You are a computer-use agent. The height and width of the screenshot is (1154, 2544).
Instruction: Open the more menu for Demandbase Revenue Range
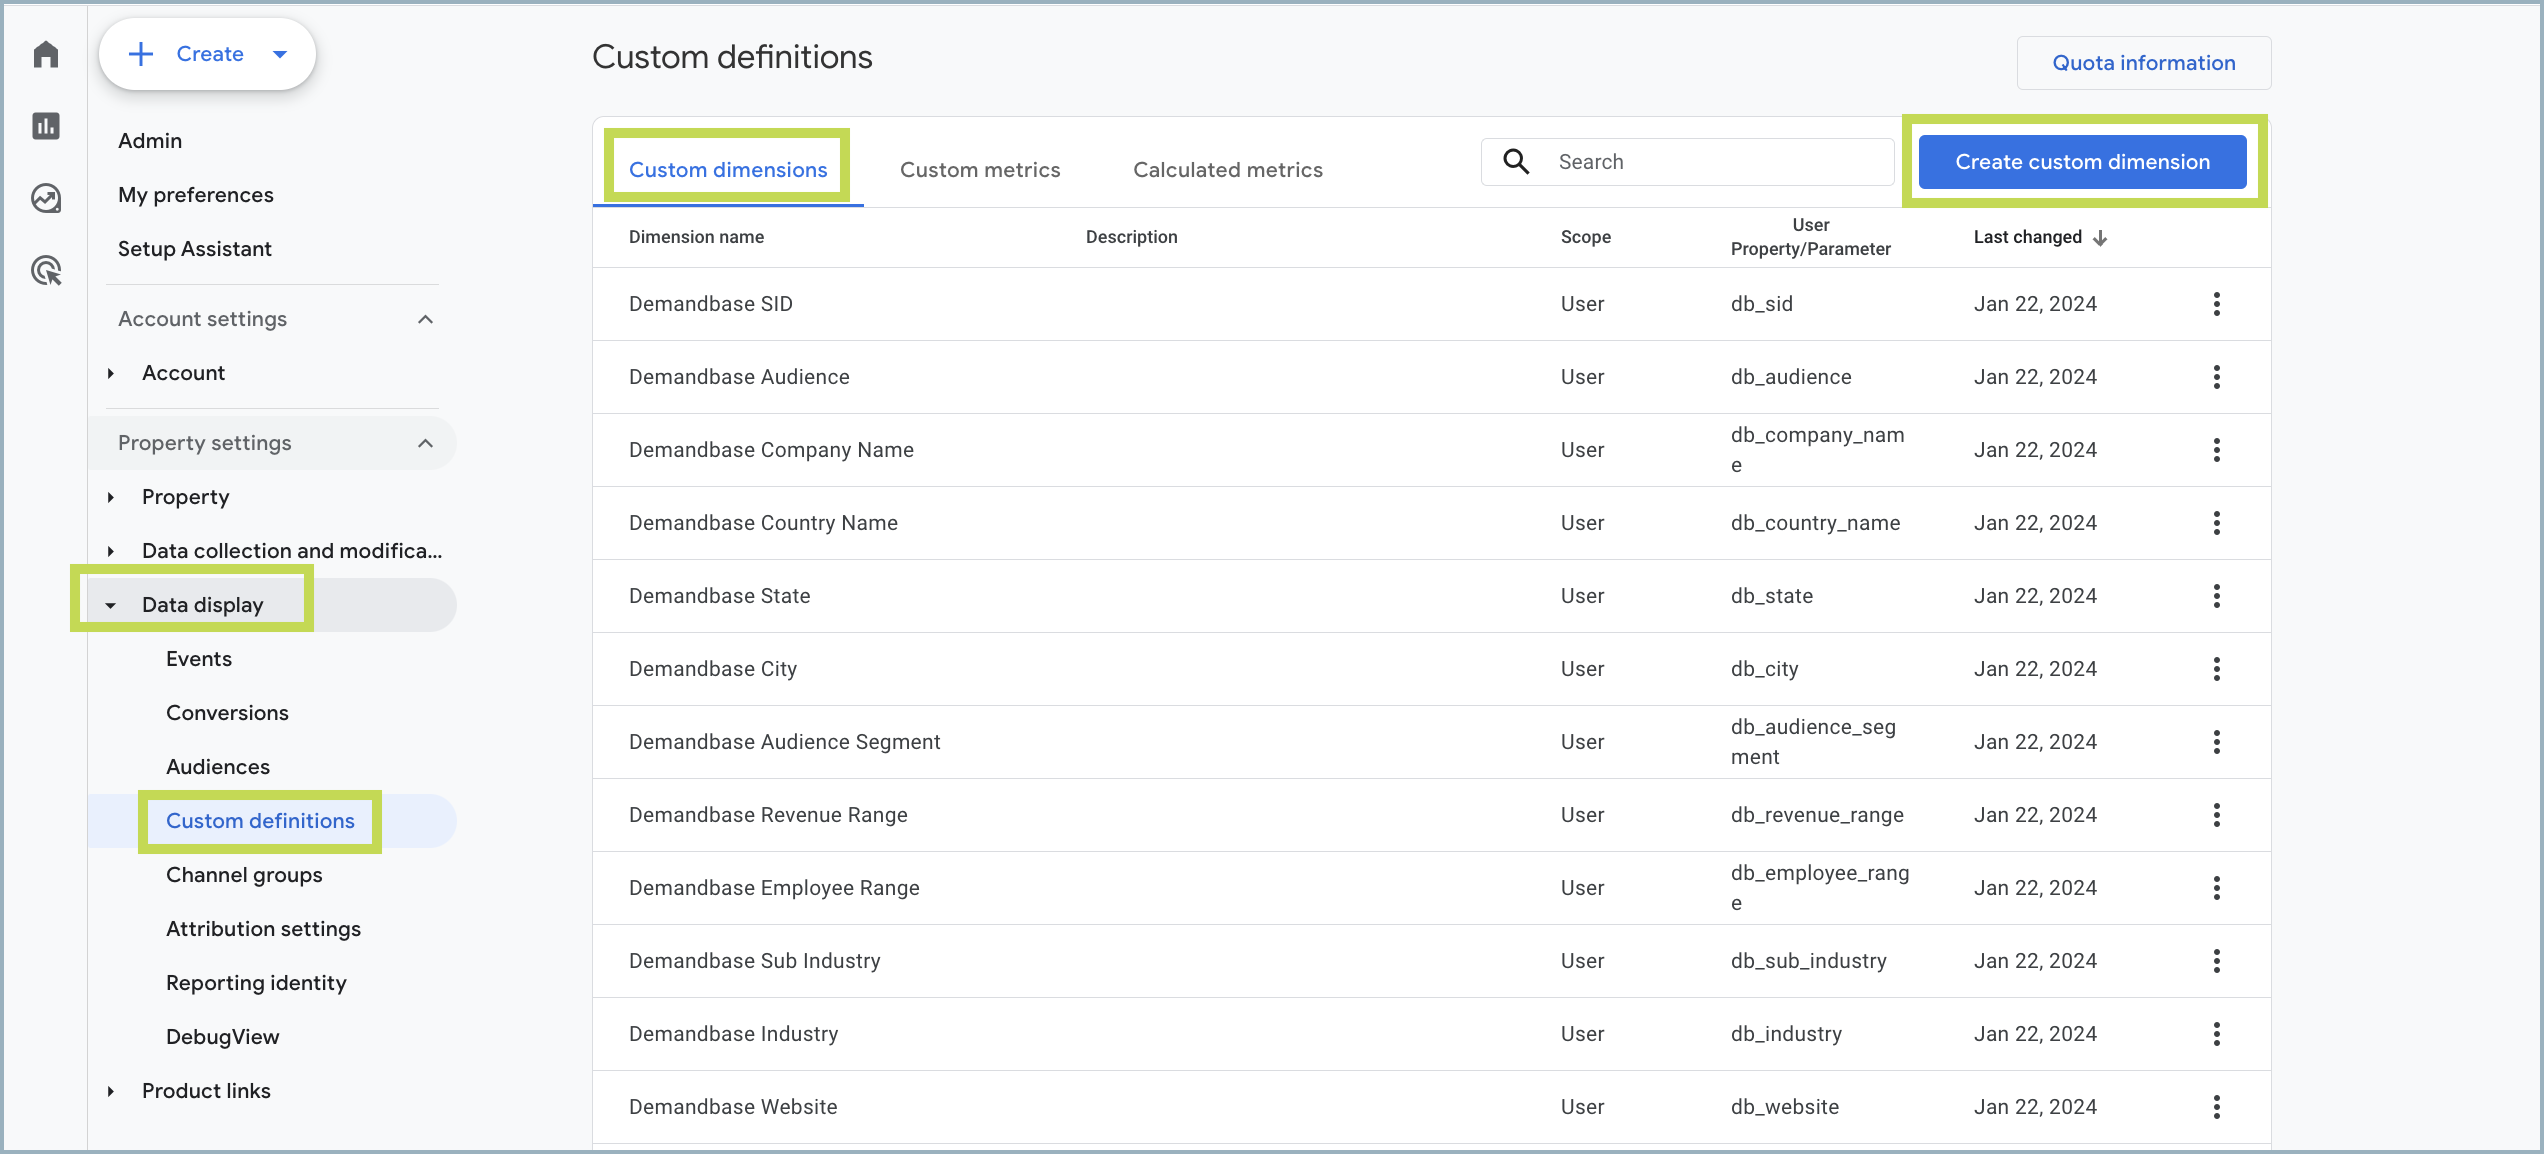click(x=2217, y=815)
